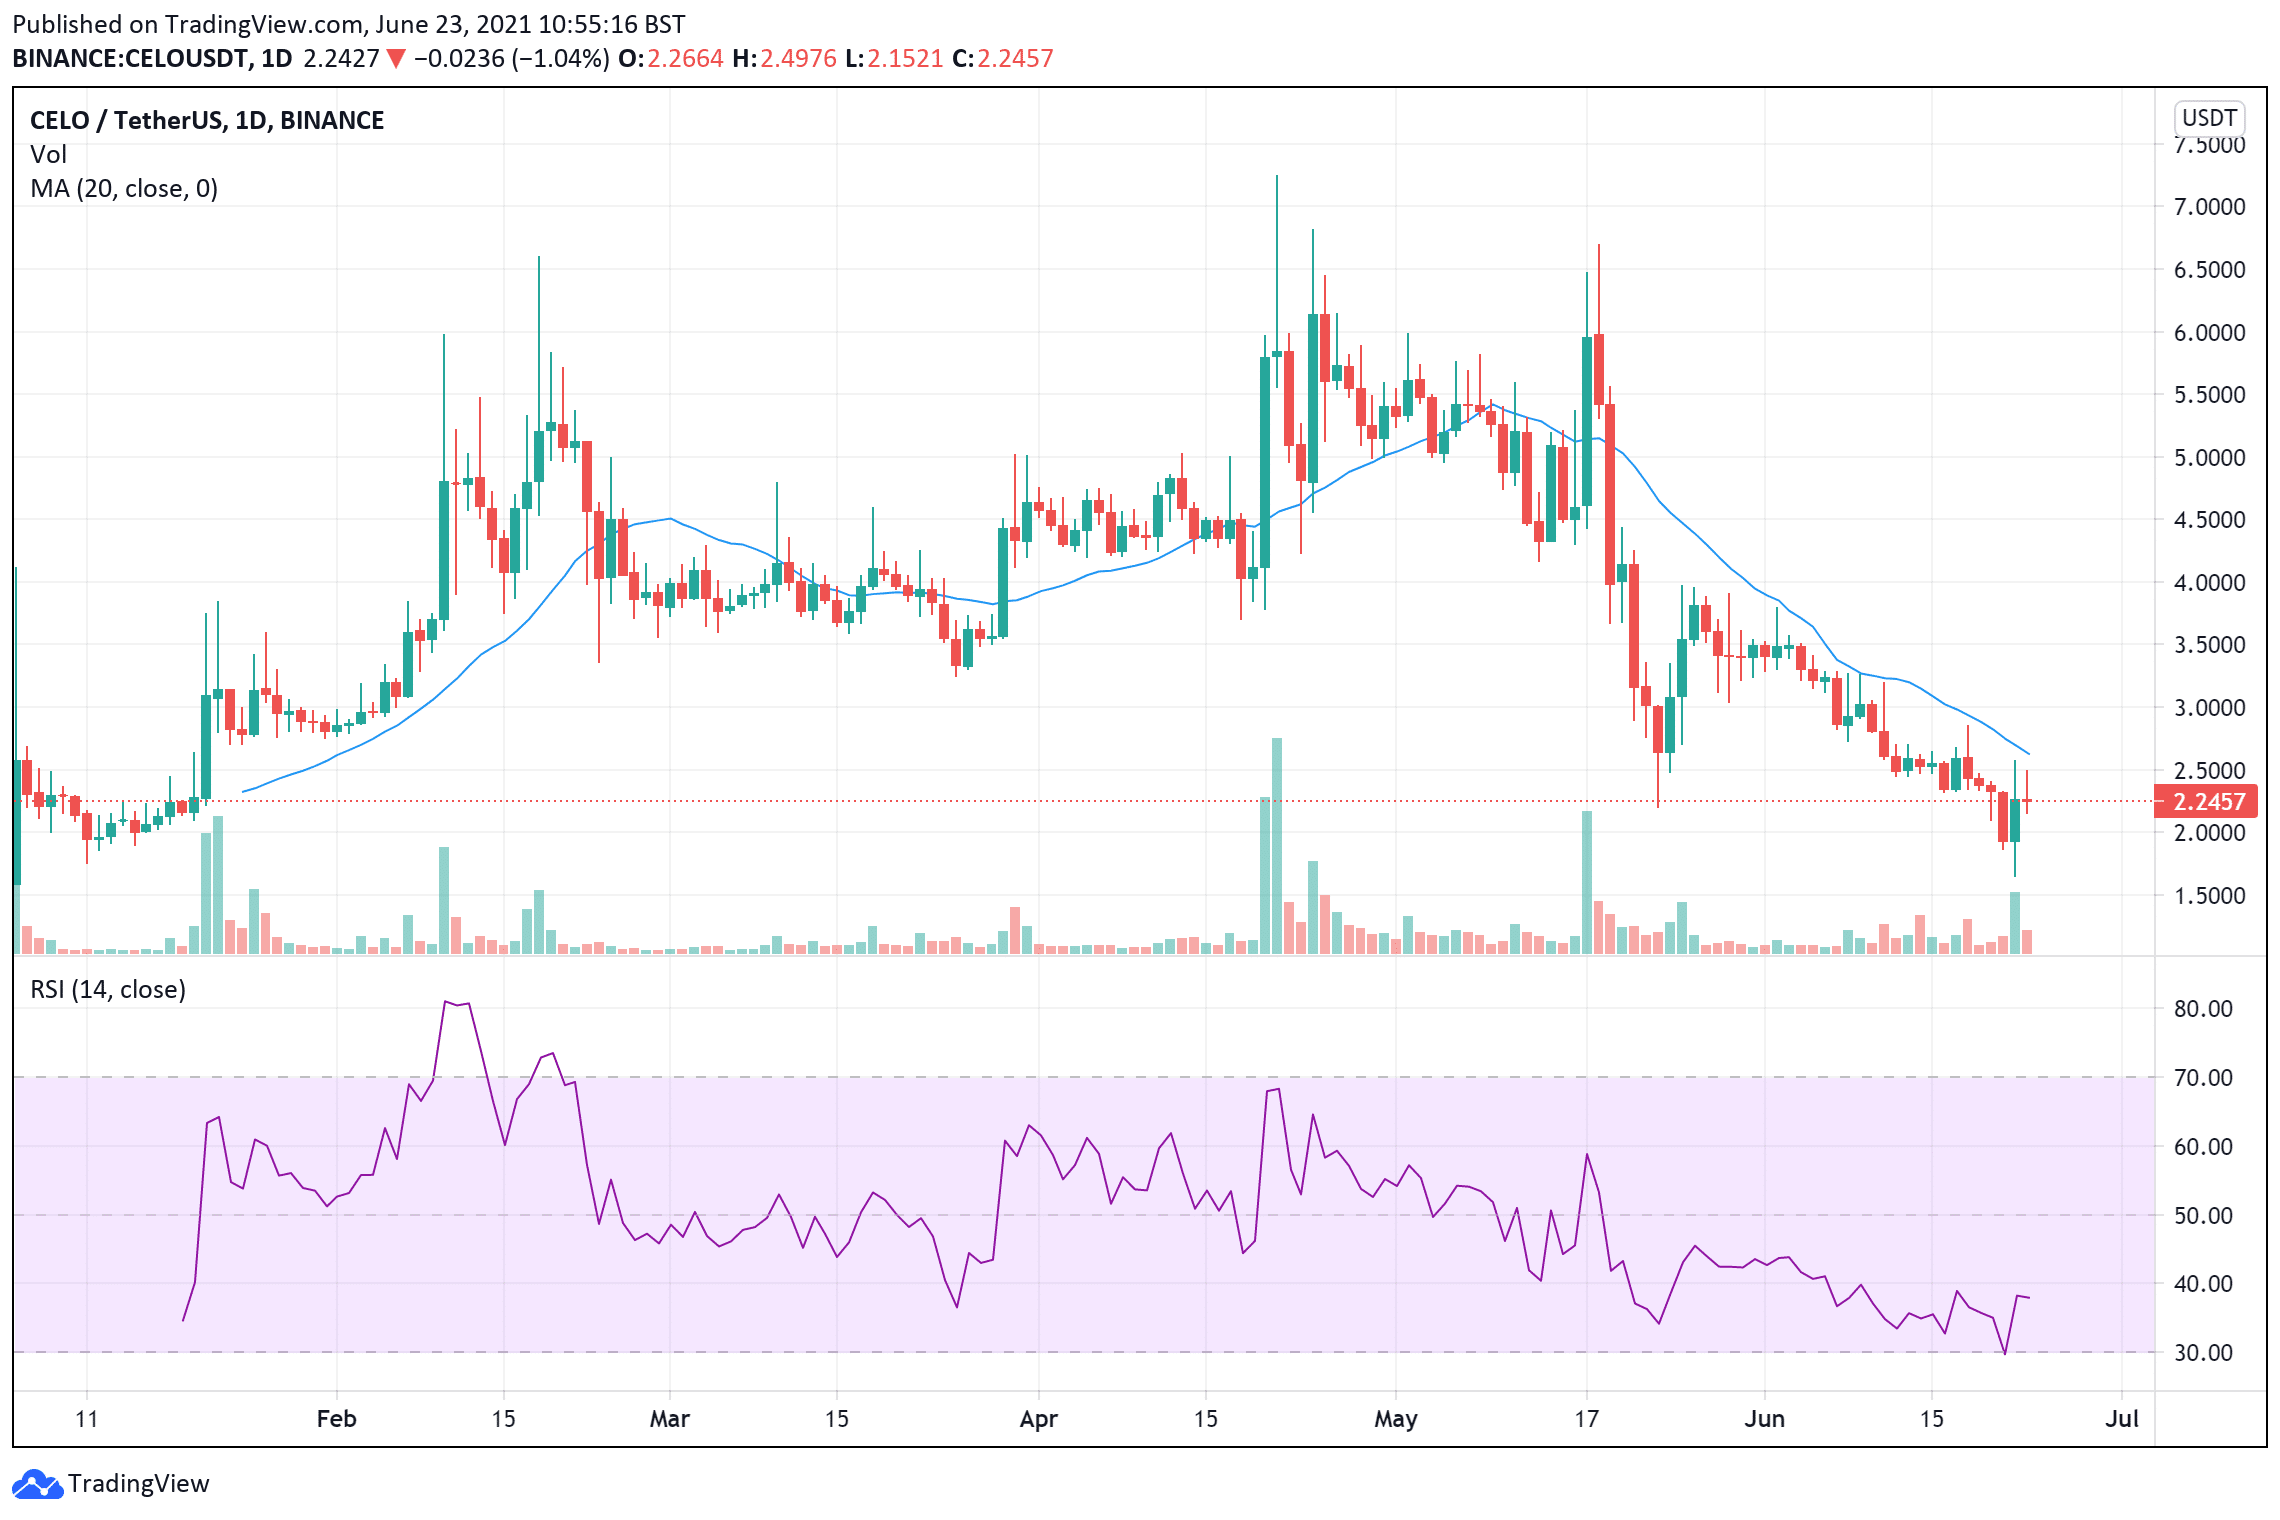Open the TradingView wordmark link
The height and width of the screenshot is (1520, 2280).
[x=139, y=1484]
